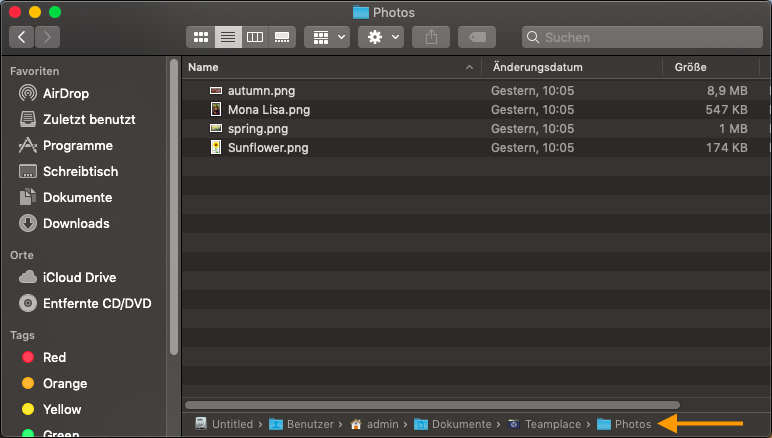Open Programme in the sidebar
Viewport: 772px width, 438px height.
(66, 146)
